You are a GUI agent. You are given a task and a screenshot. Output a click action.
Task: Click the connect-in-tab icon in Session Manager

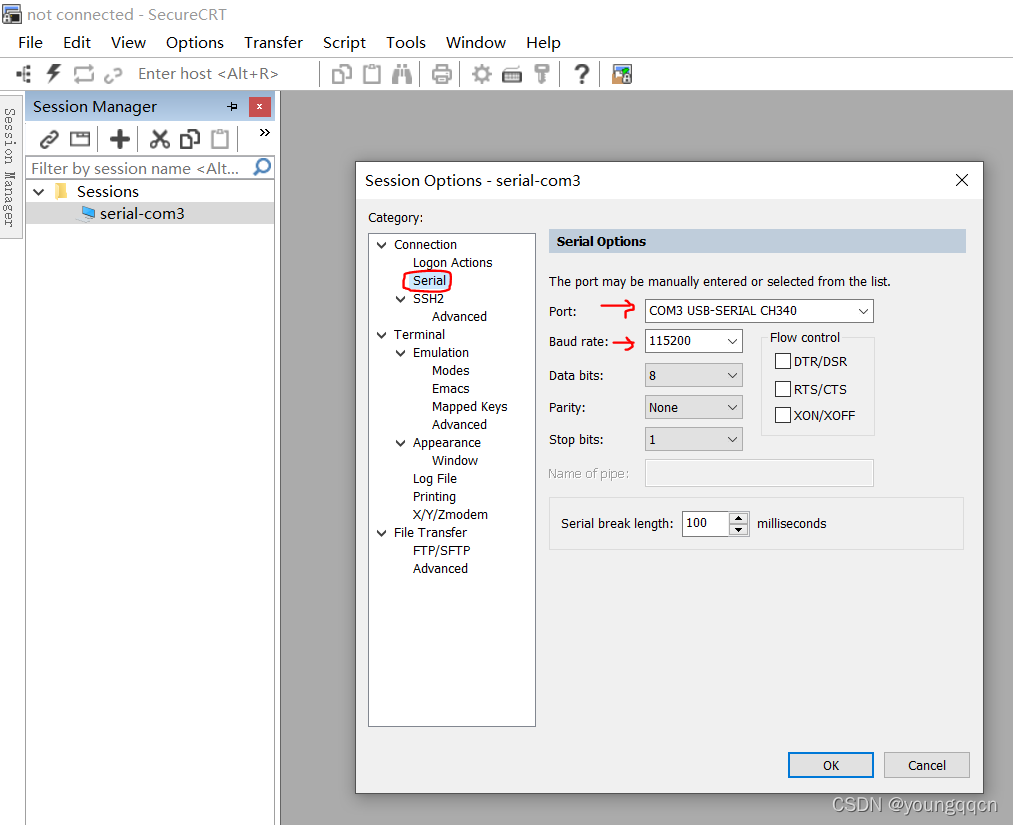pyautogui.click(x=80, y=139)
